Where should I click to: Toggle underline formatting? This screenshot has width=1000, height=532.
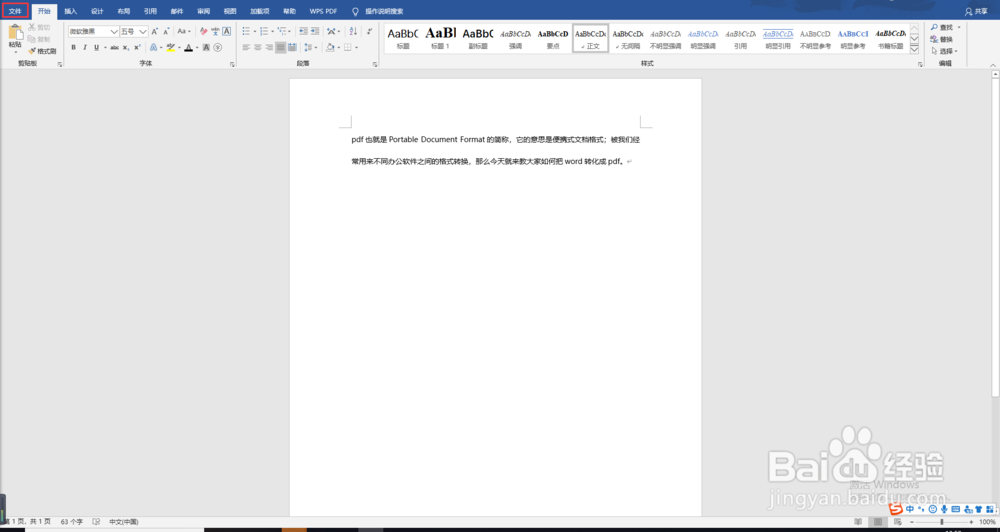97,47
